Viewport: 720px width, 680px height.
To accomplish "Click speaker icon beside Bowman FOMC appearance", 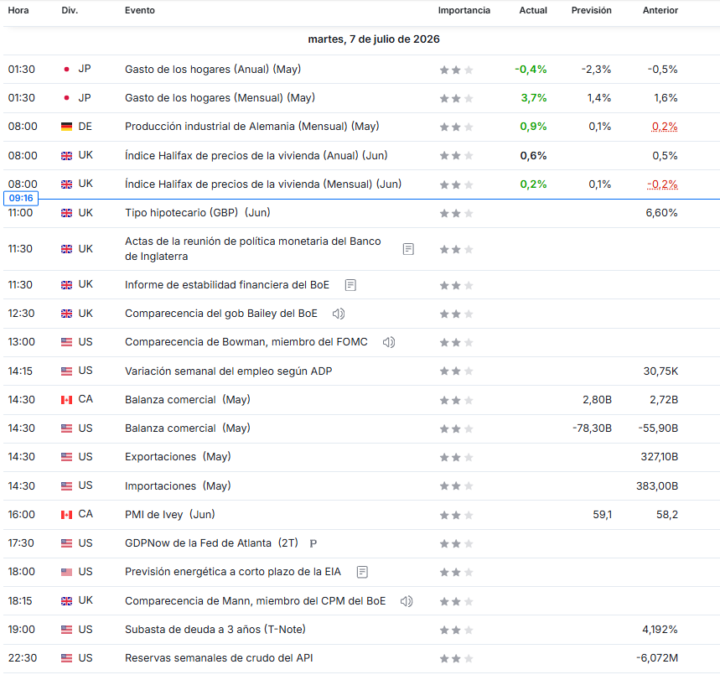I will click(389, 342).
